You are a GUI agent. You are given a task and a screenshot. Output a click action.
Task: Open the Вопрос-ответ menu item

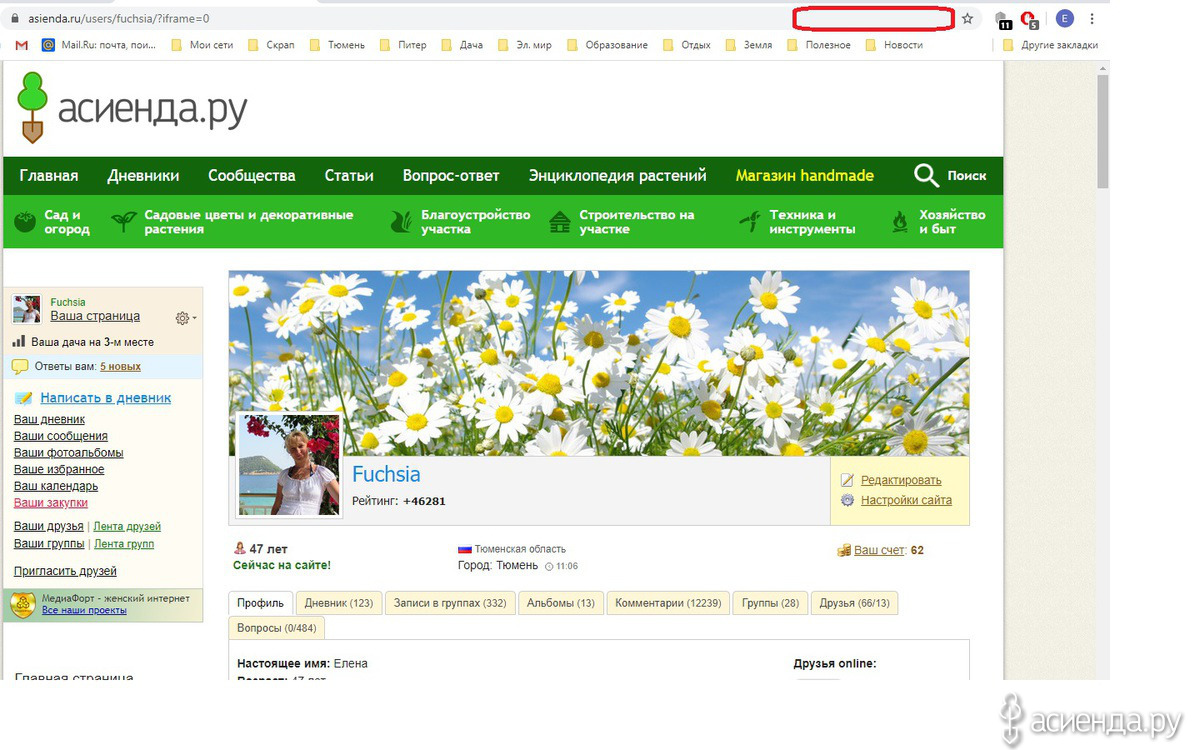pos(451,176)
